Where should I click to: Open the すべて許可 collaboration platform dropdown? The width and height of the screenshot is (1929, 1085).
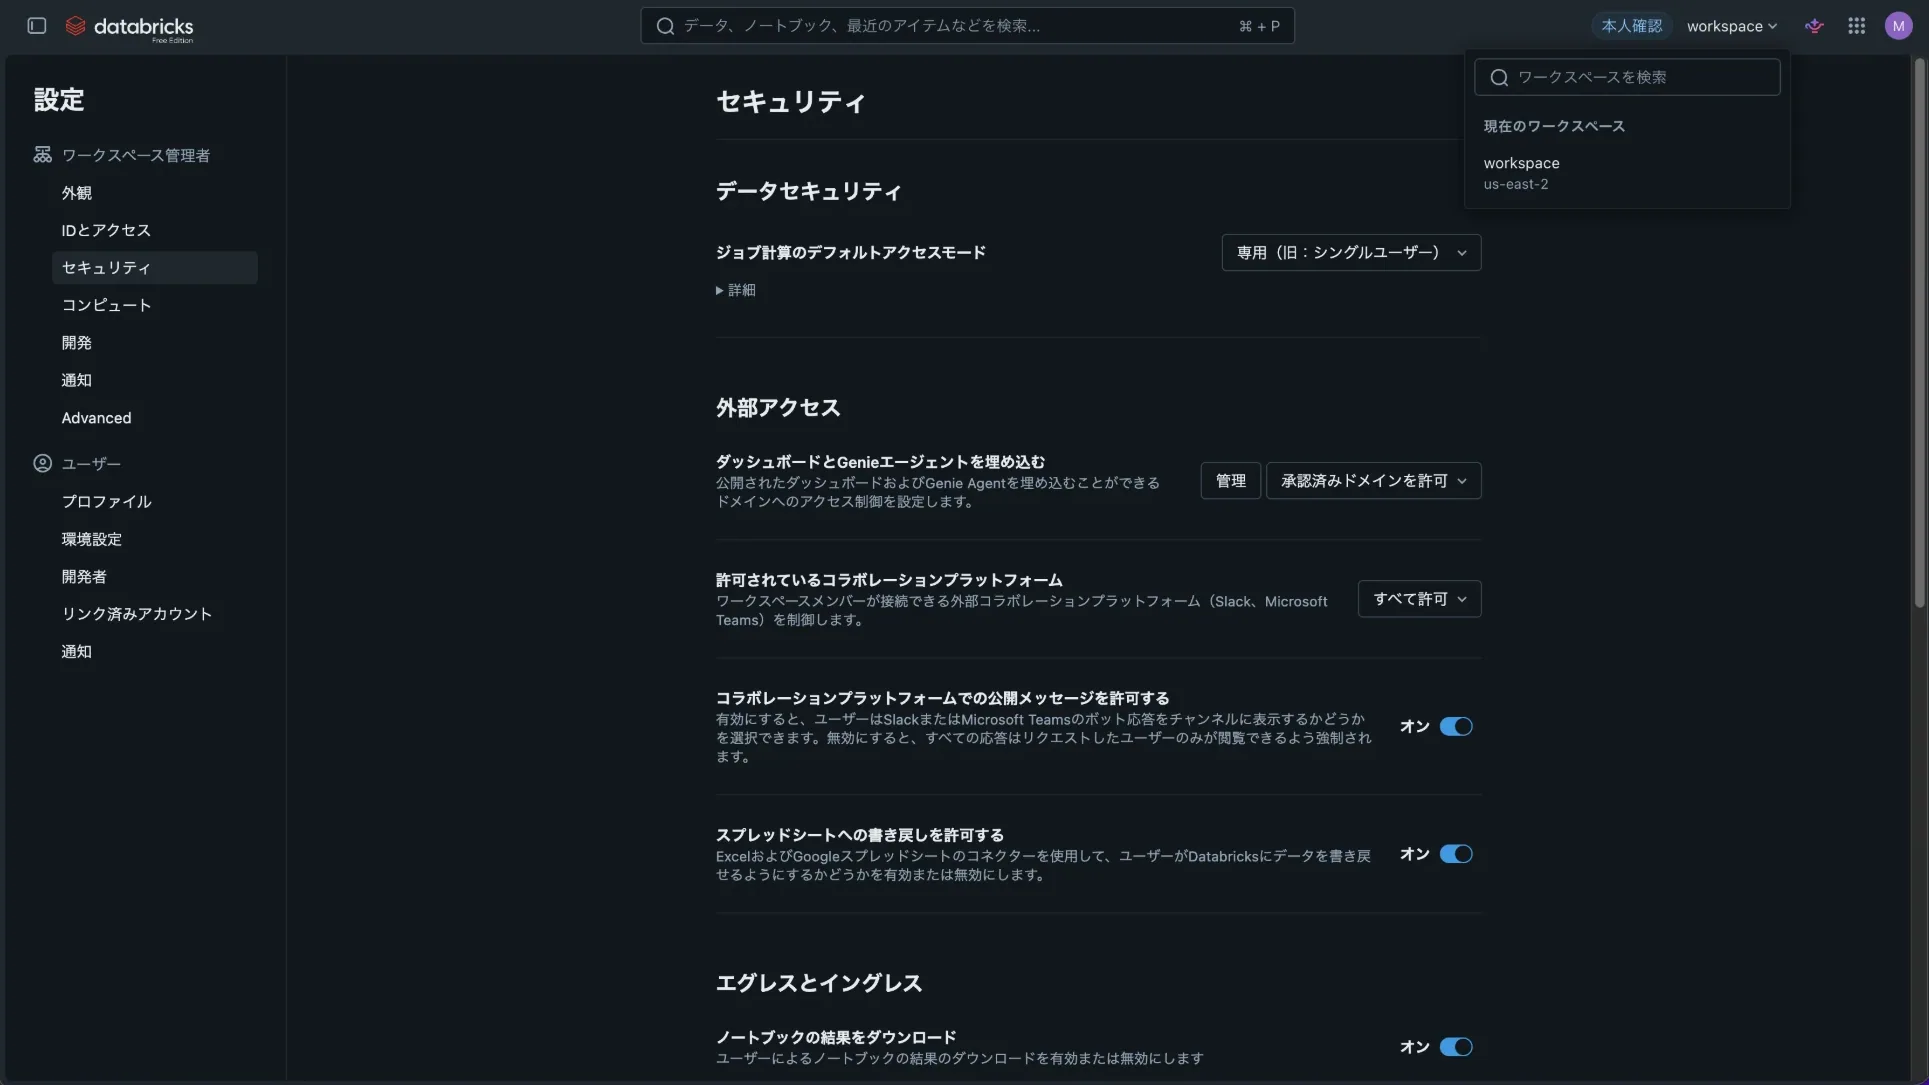1419,599
